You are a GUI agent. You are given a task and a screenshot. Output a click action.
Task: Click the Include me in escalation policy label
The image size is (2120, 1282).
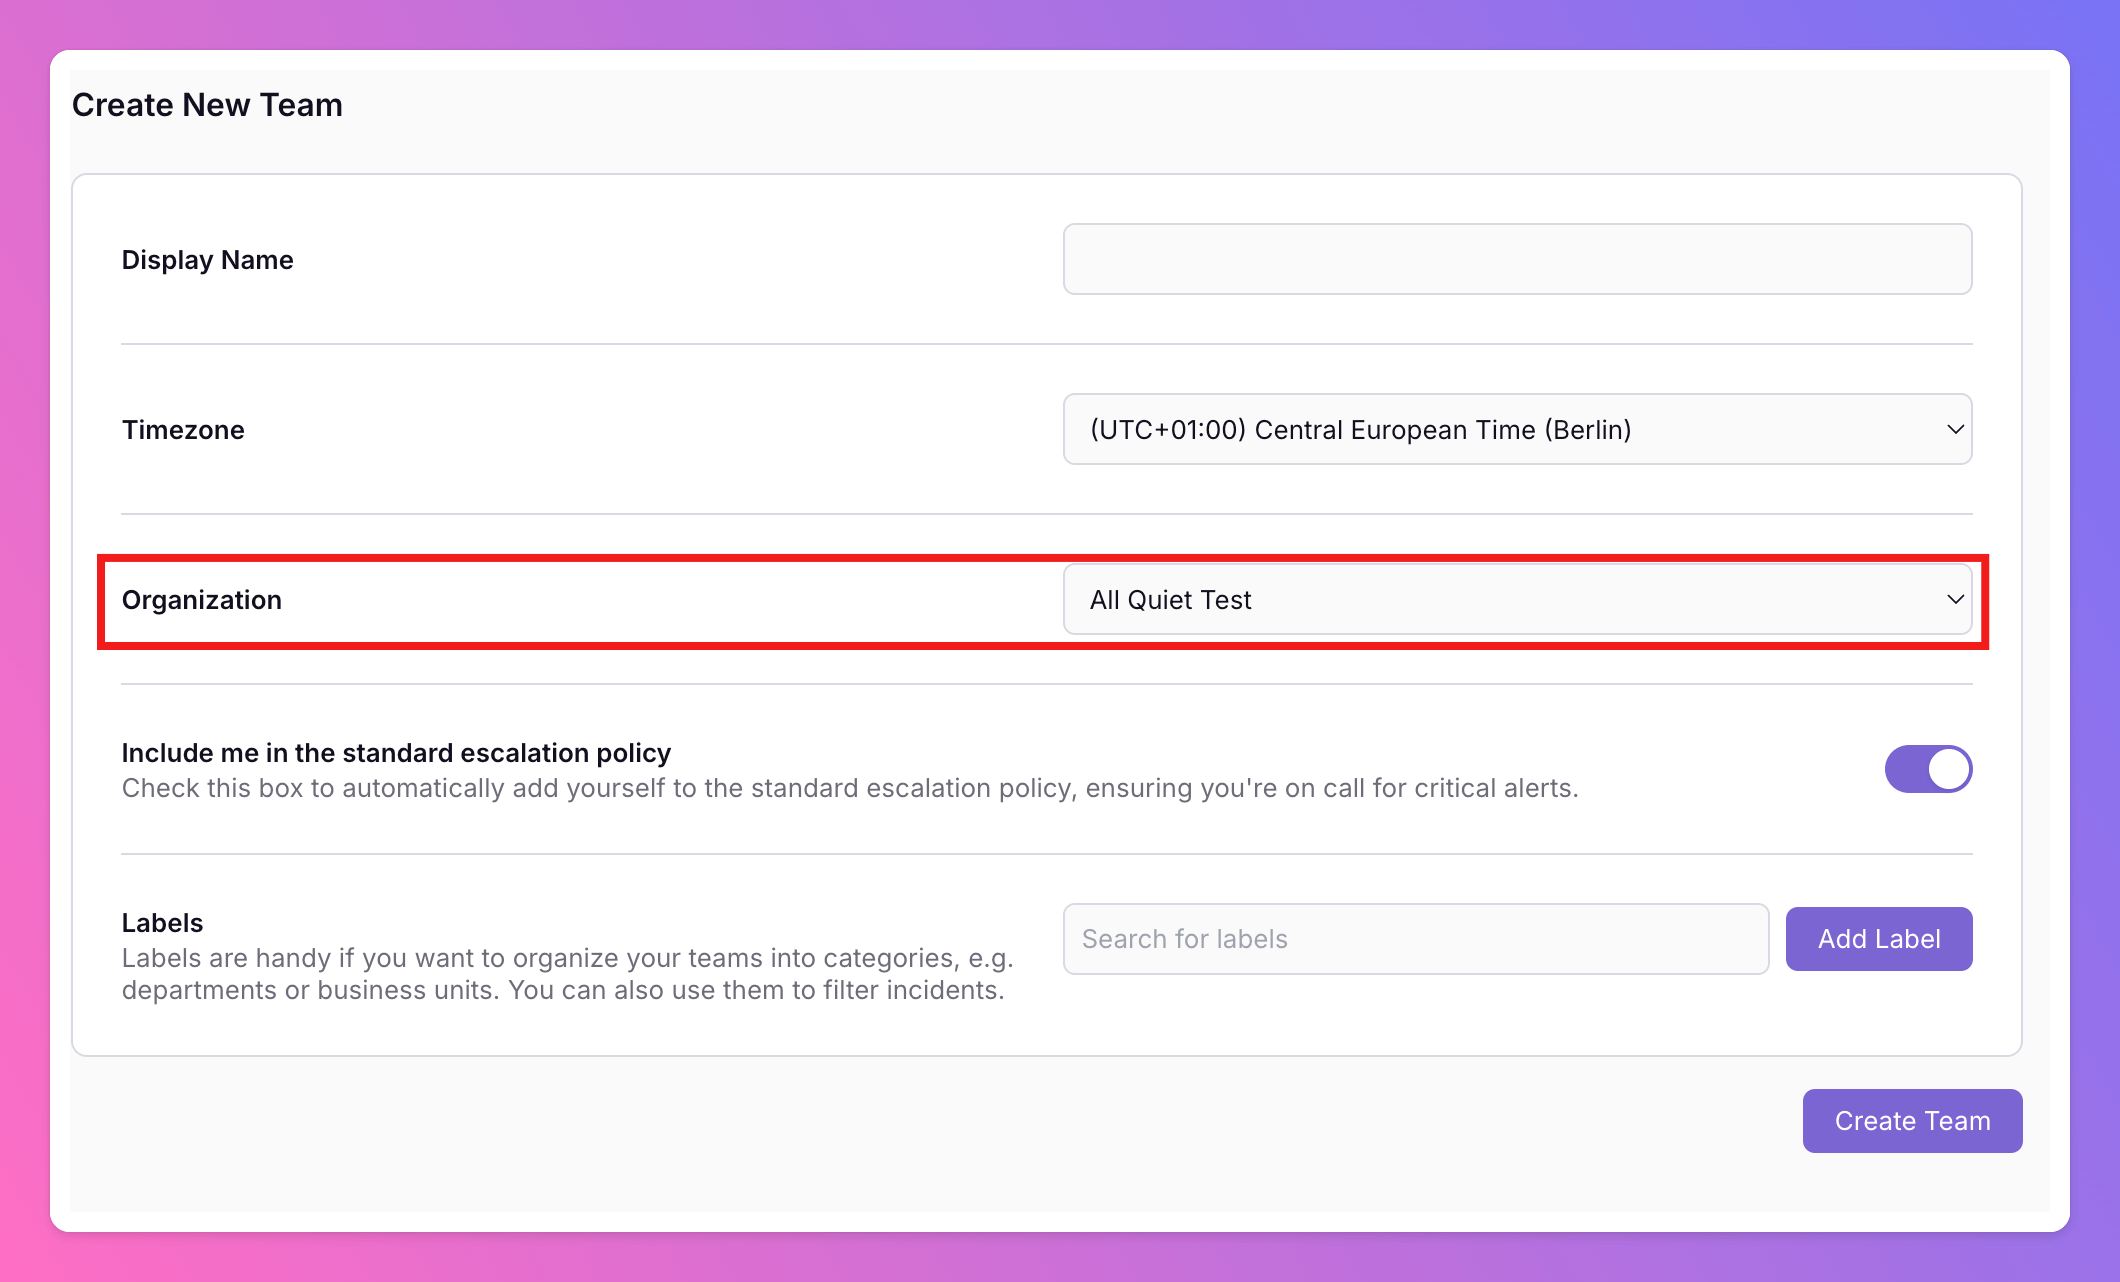pyautogui.click(x=396, y=753)
